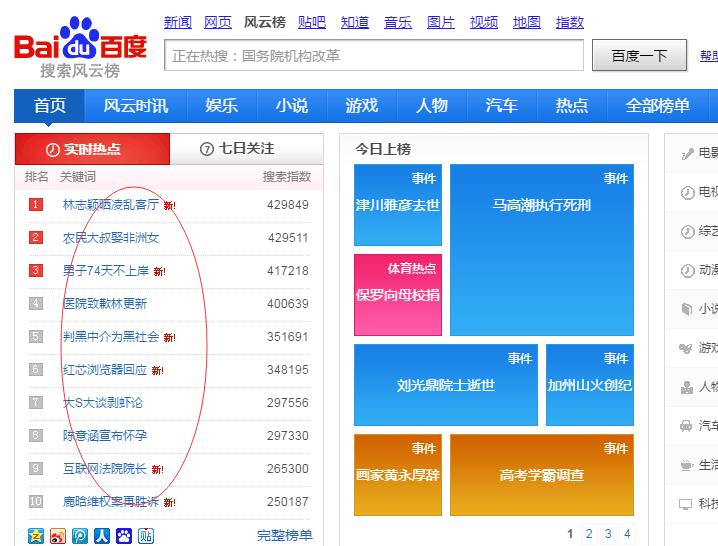Open the 音乐 top link
The width and height of the screenshot is (718, 546).
click(x=398, y=22)
